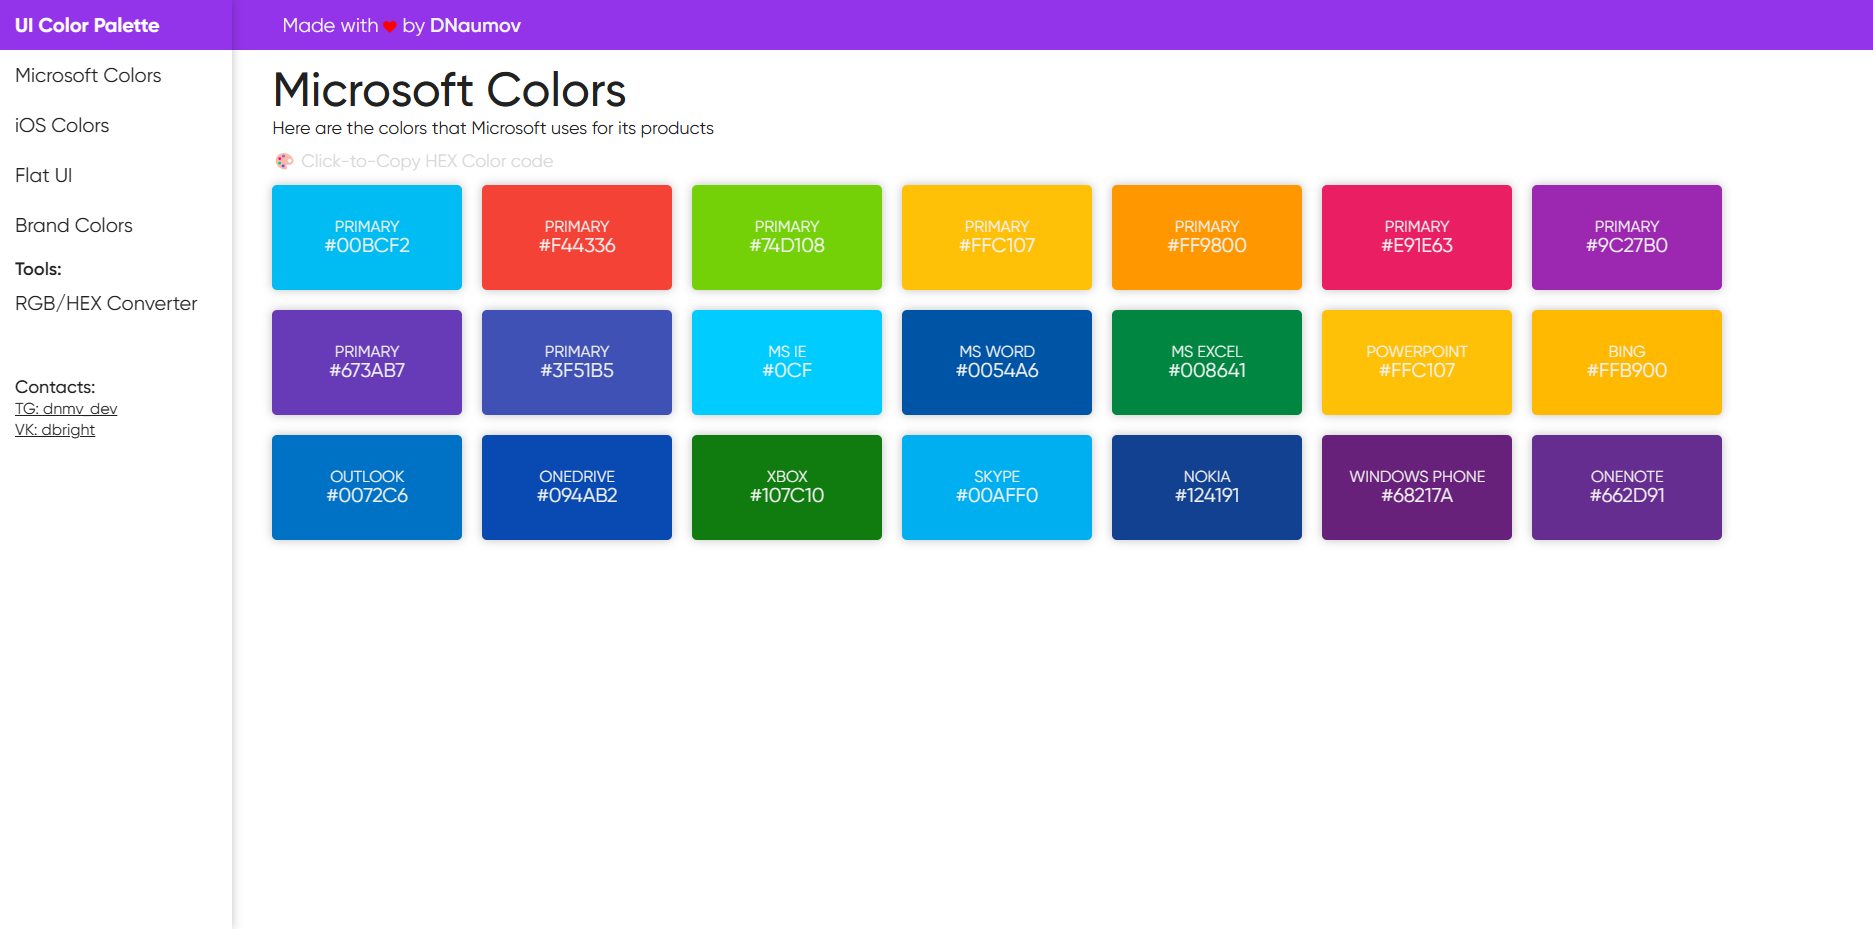Open the Flat UI palette
Viewport: 1873px width, 929px height.
43,175
